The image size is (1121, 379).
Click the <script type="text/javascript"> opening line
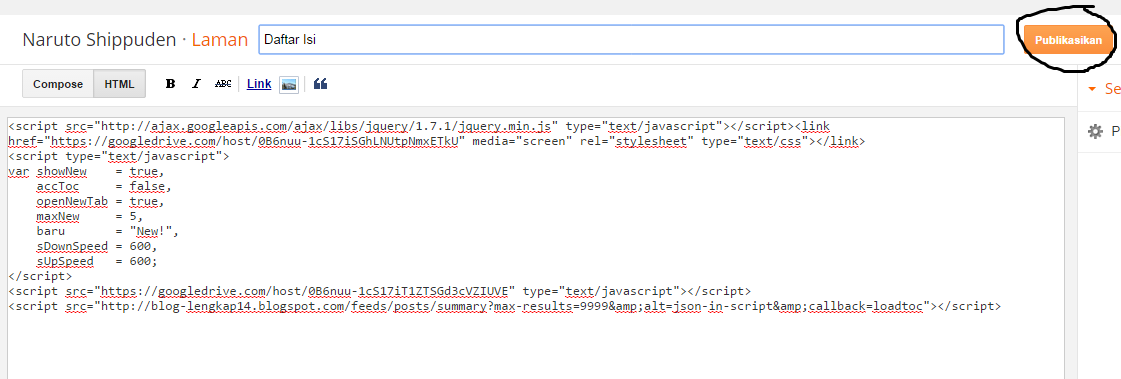[x=119, y=157]
